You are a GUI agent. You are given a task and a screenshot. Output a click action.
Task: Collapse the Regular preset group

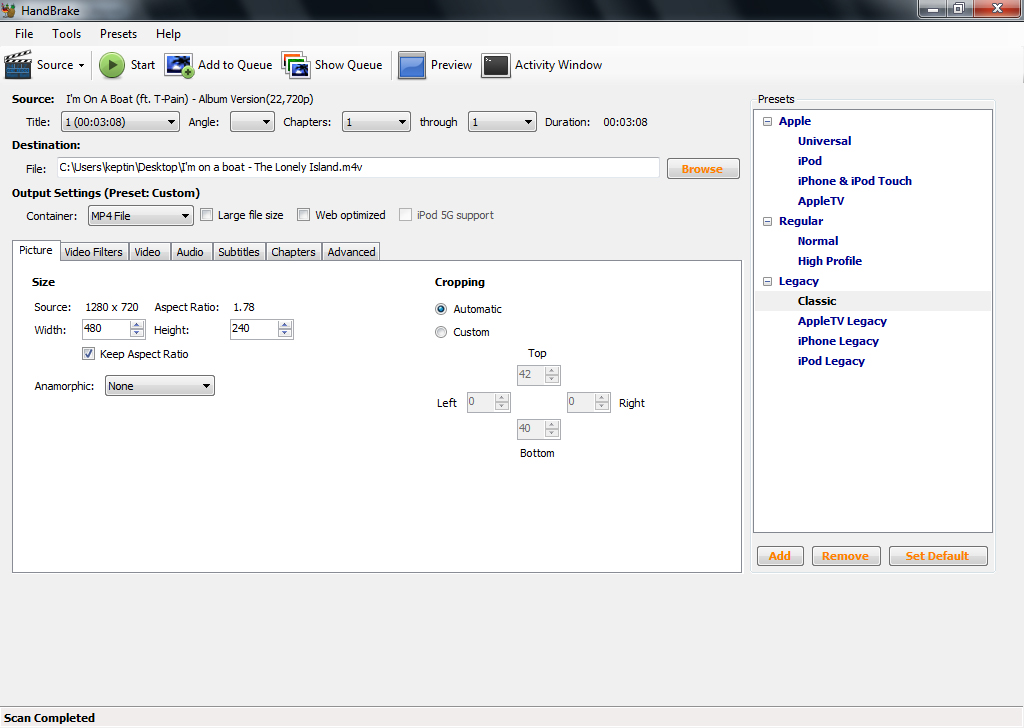click(767, 221)
